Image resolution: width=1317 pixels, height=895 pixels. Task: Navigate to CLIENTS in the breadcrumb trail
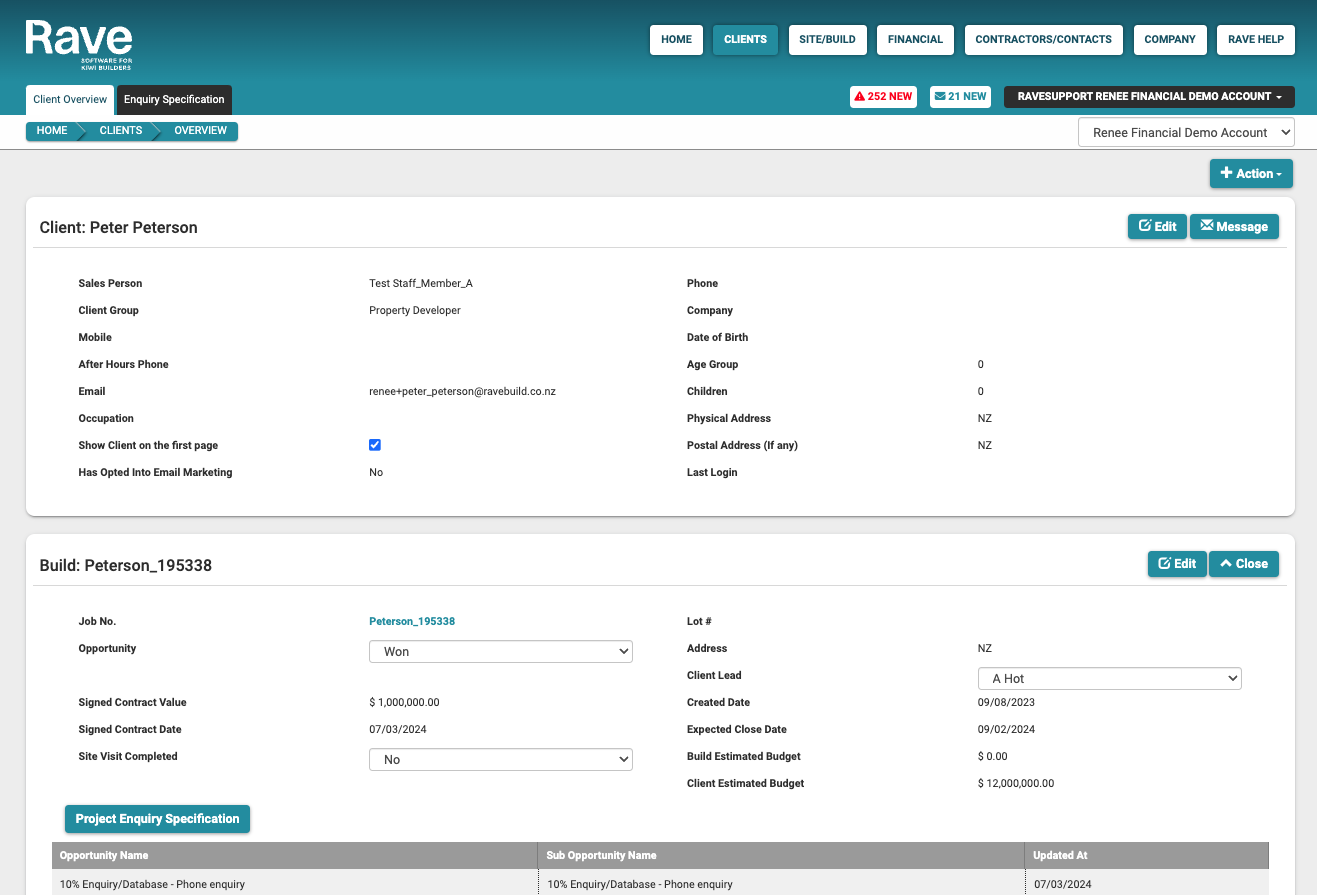[120, 131]
